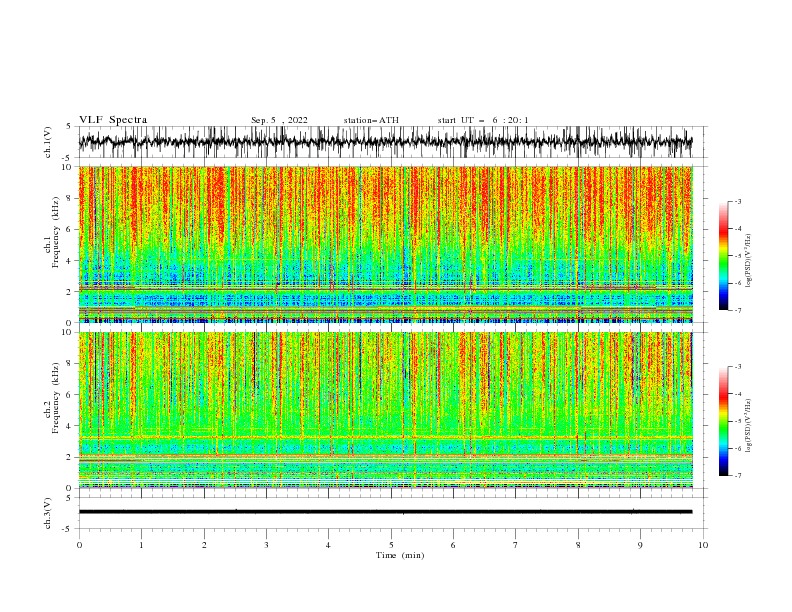This screenshot has height=612, width=792.
Task: Select the date label 'Sep. 5 , 2022'
Action: [279, 120]
